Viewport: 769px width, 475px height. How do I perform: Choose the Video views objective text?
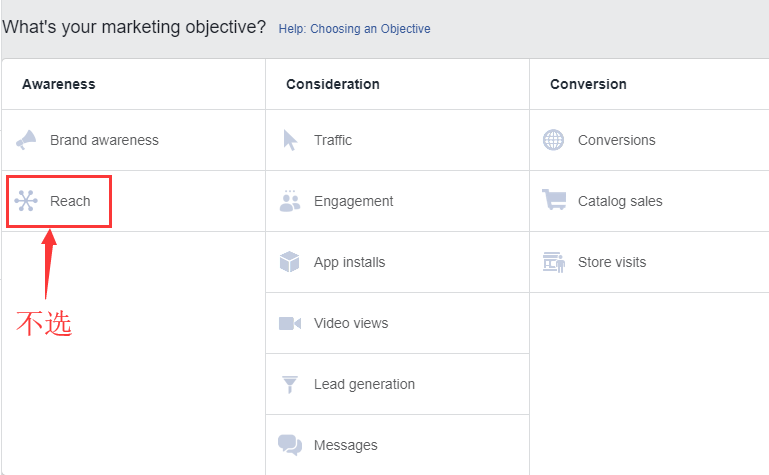coord(351,323)
